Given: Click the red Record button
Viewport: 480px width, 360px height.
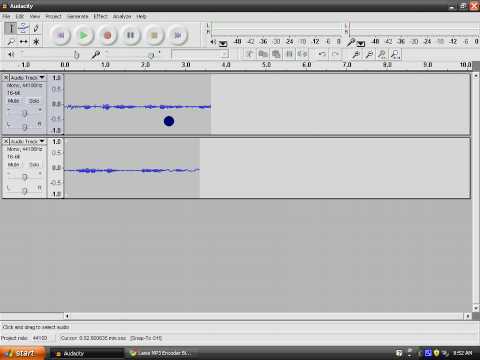Looking at the screenshot, I should point(107,35).
